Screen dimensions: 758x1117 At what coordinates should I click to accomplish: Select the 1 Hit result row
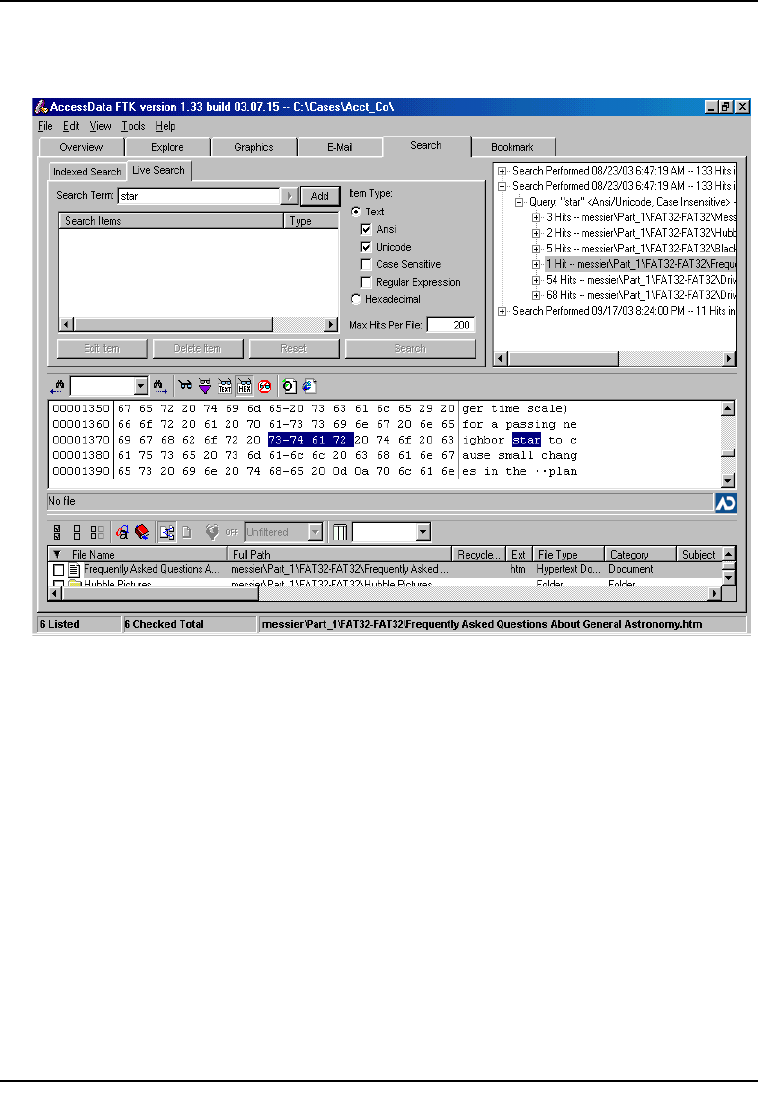[x=640, y=264]
